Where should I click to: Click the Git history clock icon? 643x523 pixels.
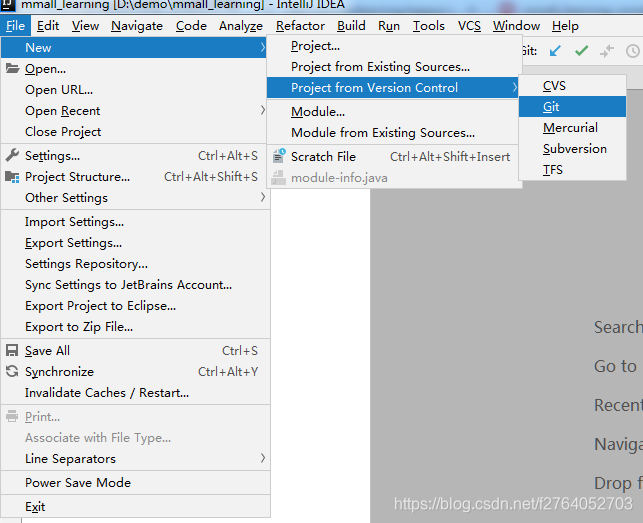(x=633, y=51)
